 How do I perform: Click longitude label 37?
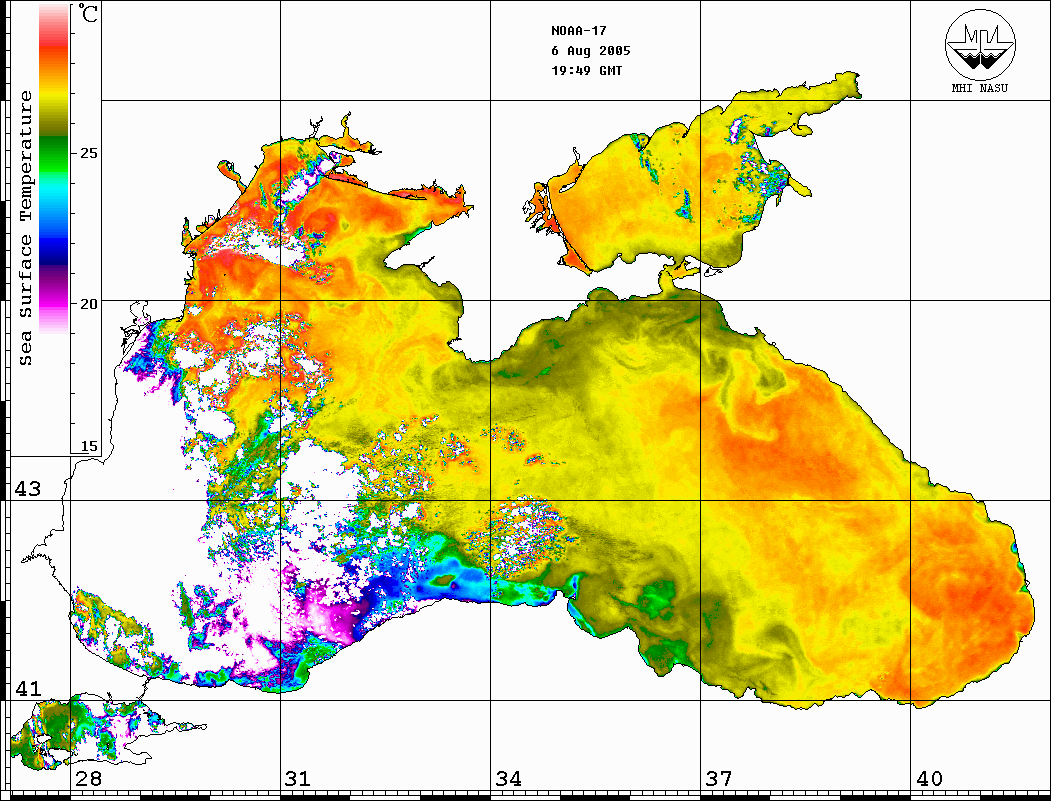coord(719,778)
